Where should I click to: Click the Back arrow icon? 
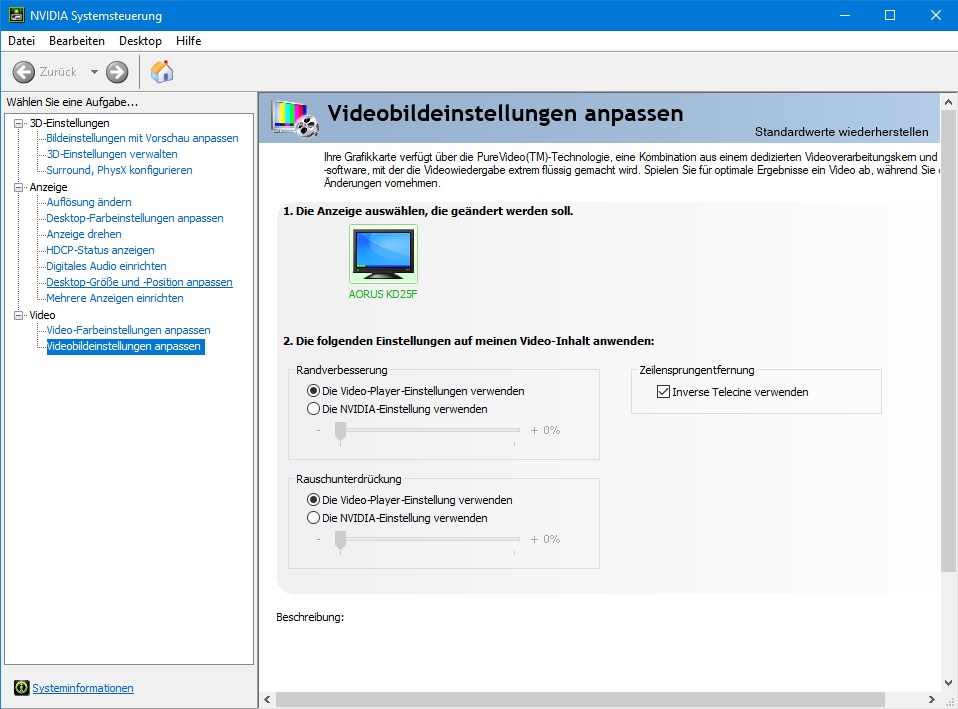(24, 72)
